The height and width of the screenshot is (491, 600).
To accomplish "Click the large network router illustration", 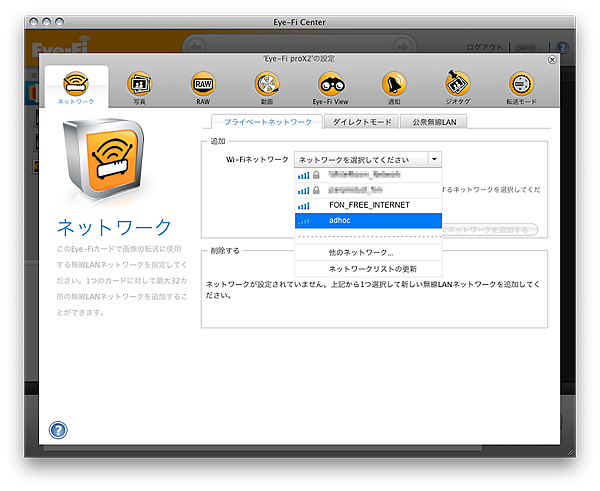I will pyautogui.click(x=103, y=160).
